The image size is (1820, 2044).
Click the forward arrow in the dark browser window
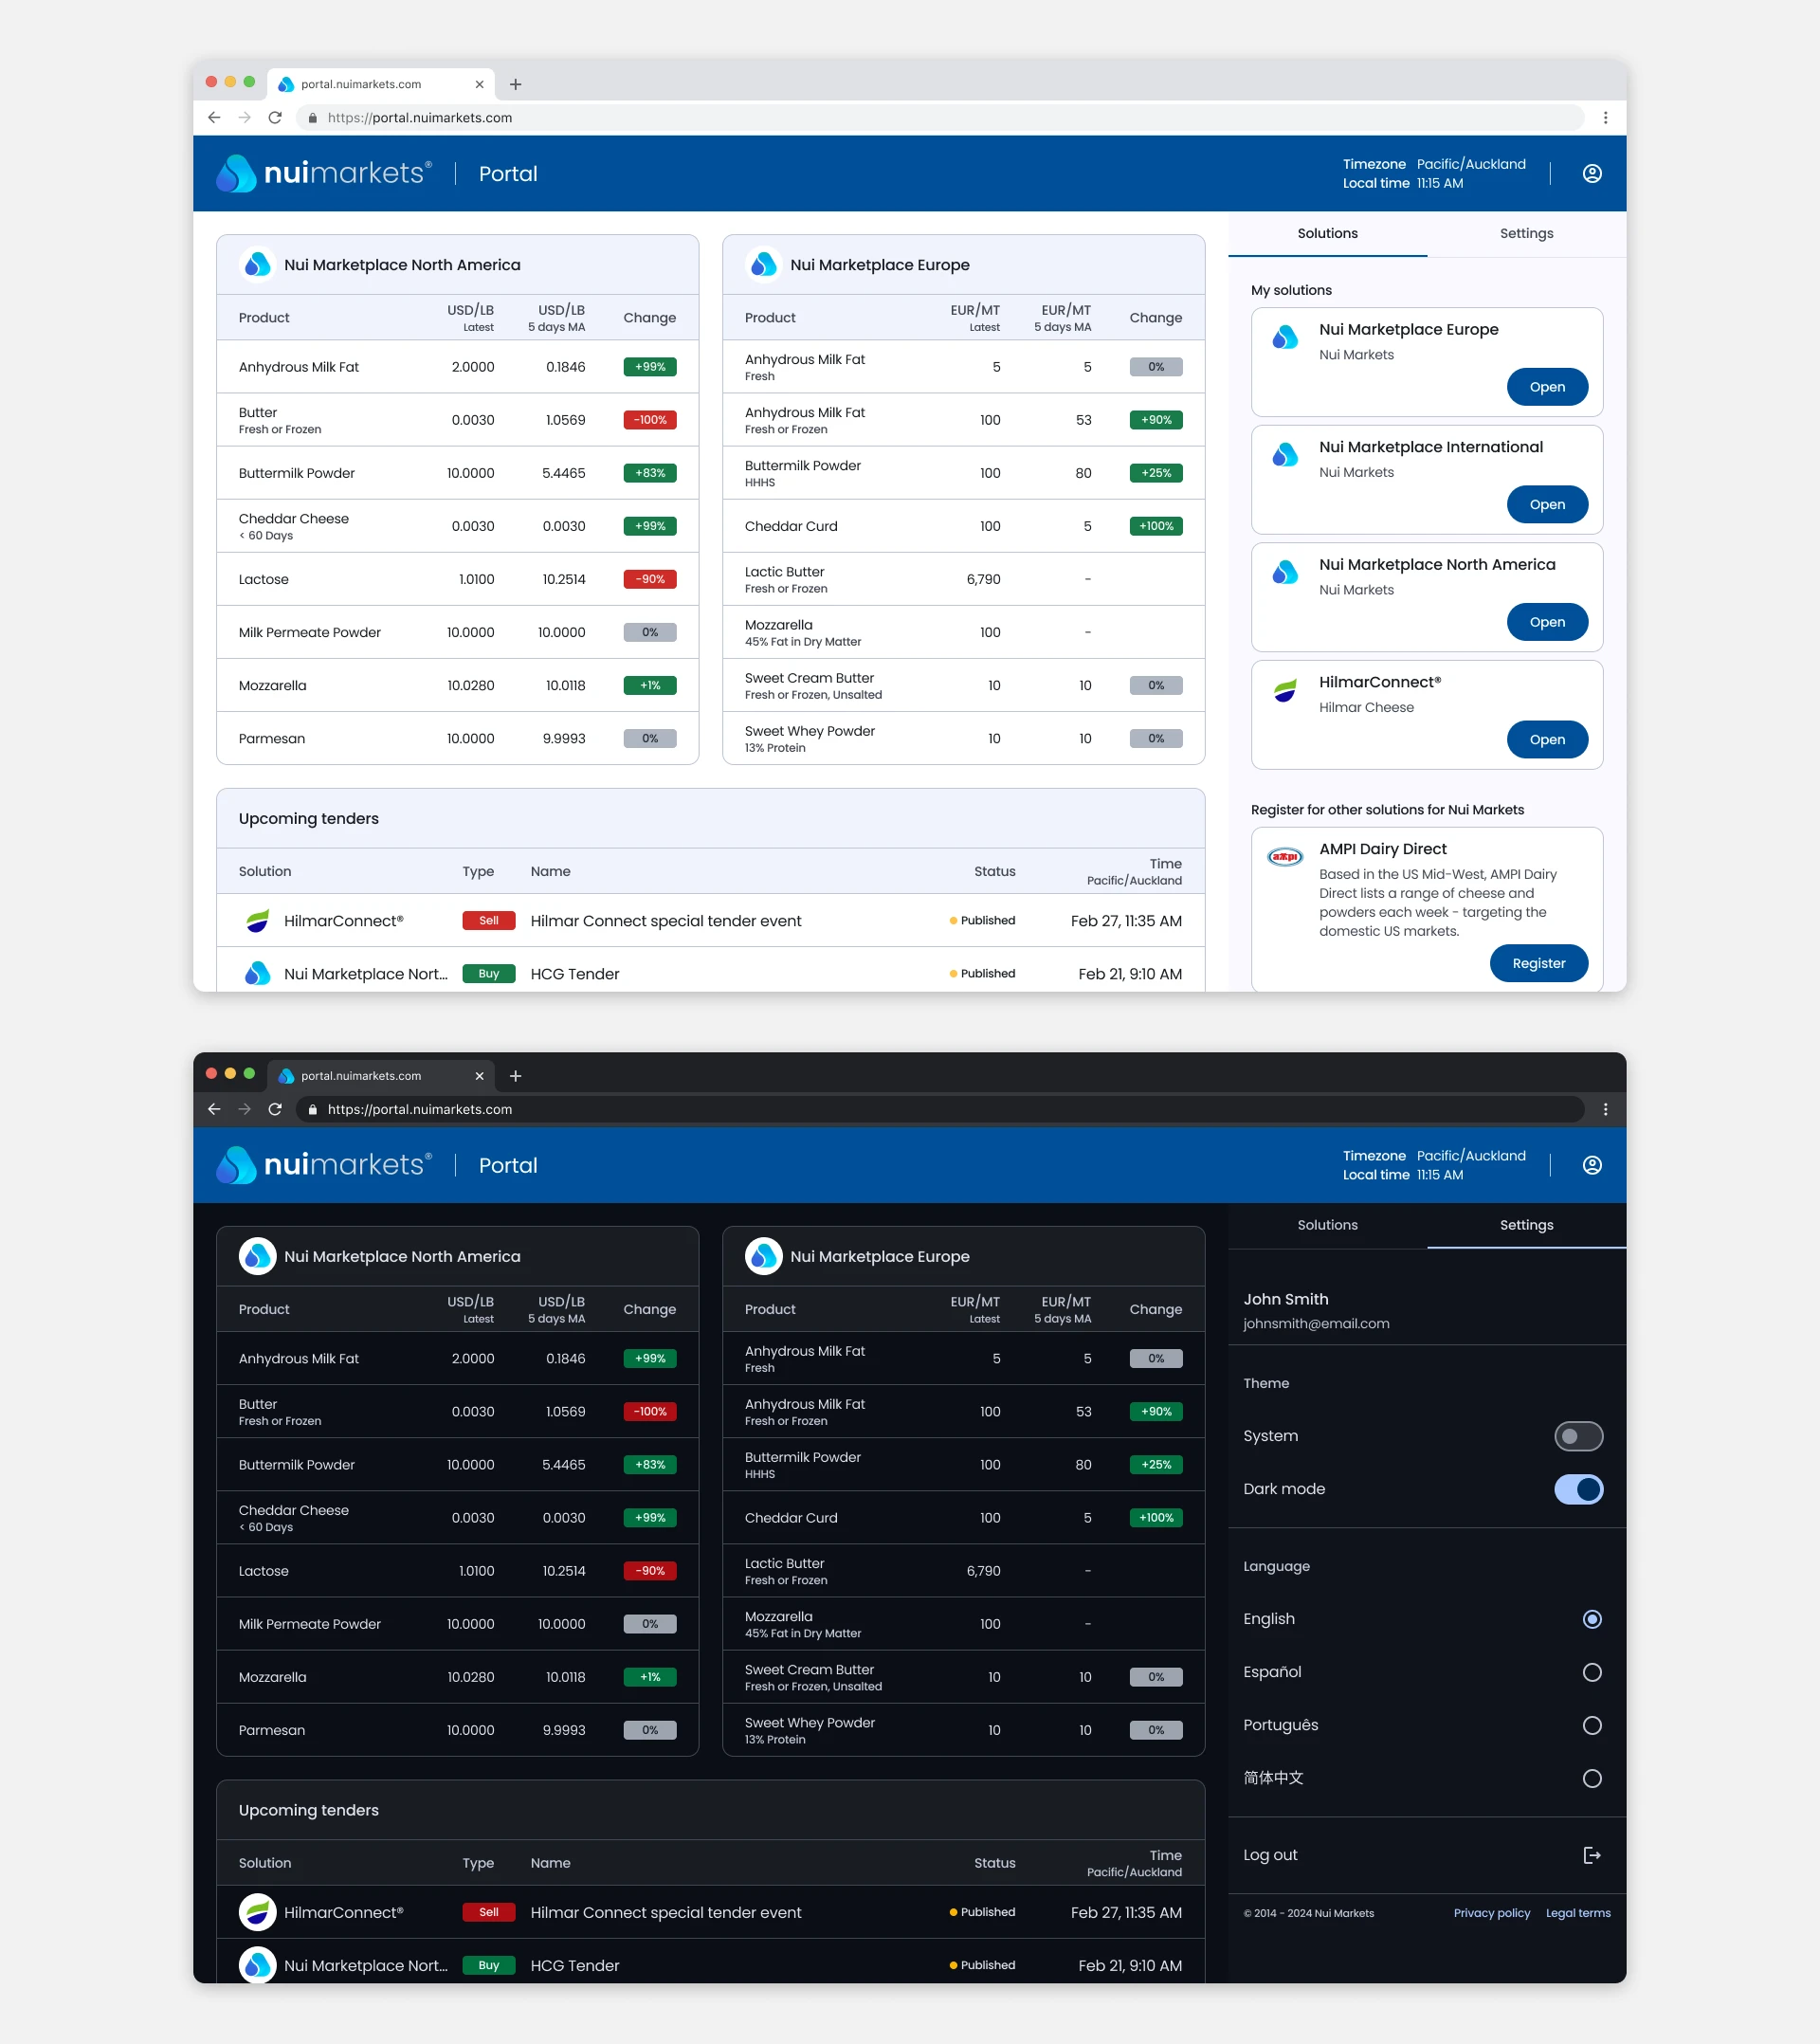[244, 1109]
